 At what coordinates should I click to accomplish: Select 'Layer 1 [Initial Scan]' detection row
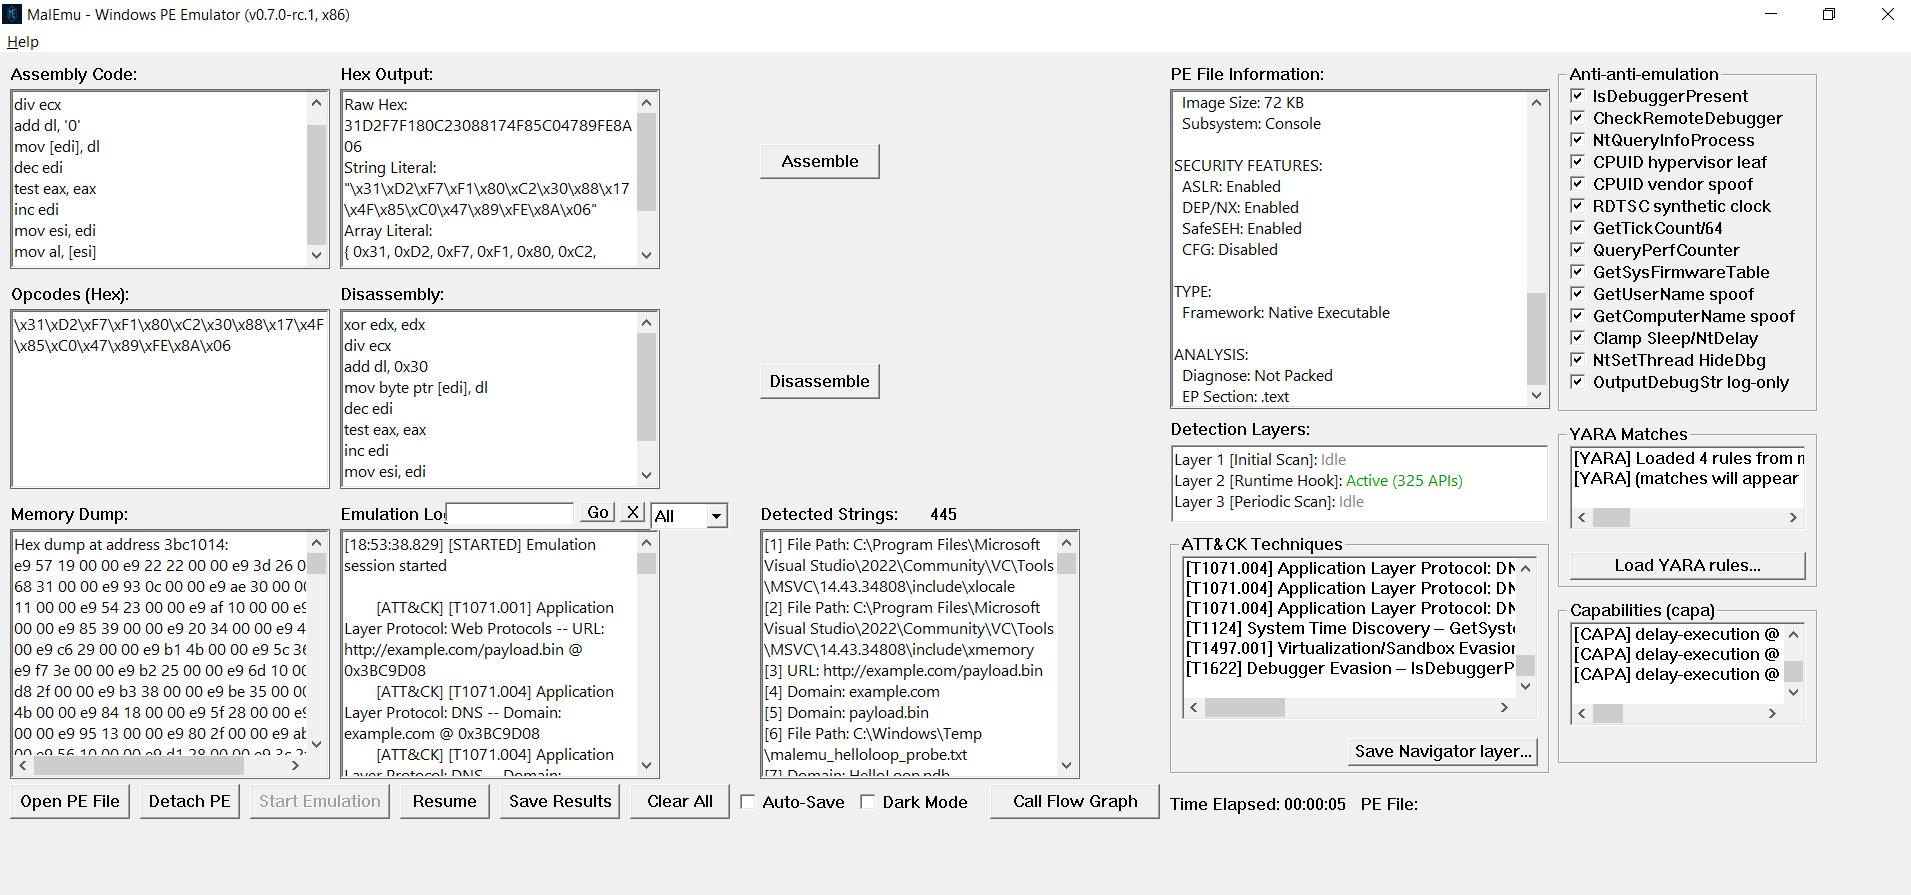coord(1260,460)
